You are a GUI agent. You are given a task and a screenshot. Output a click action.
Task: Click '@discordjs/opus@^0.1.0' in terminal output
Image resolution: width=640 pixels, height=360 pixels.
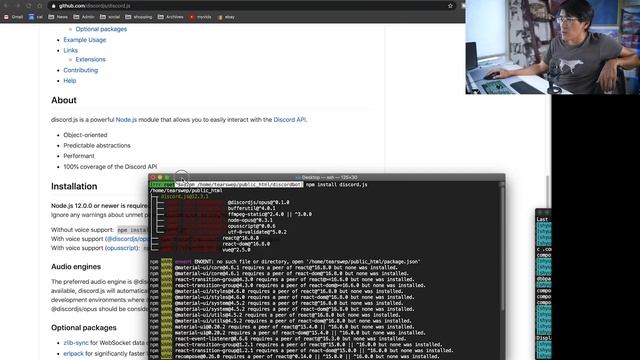point(258,202)
